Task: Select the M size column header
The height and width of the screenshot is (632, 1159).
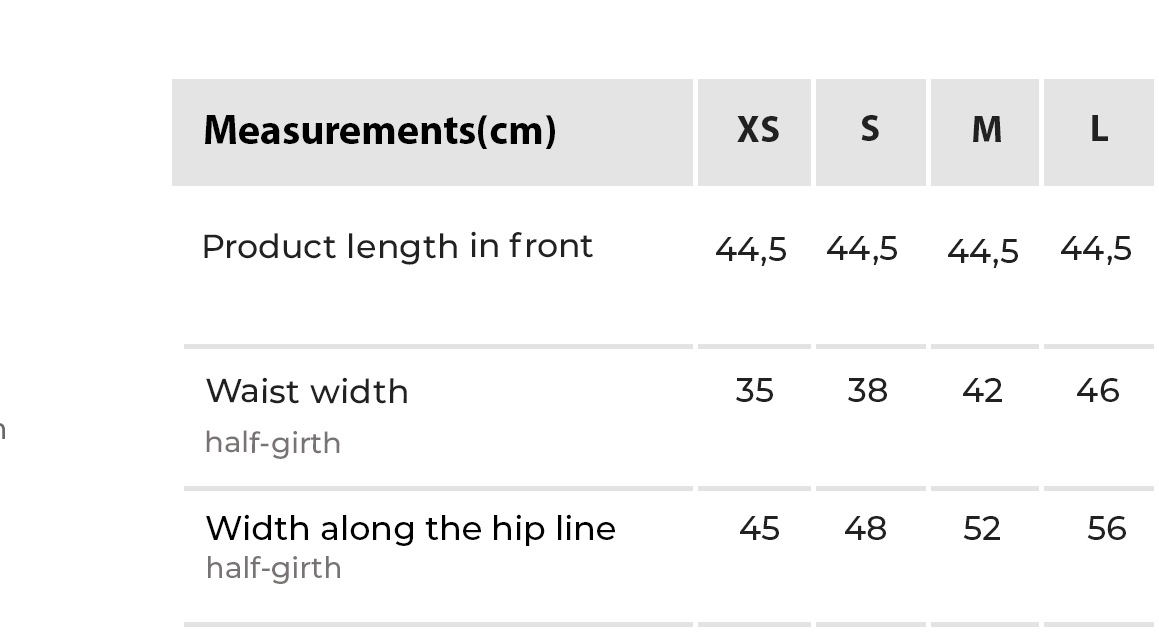Action: click(x=986, y=130)
